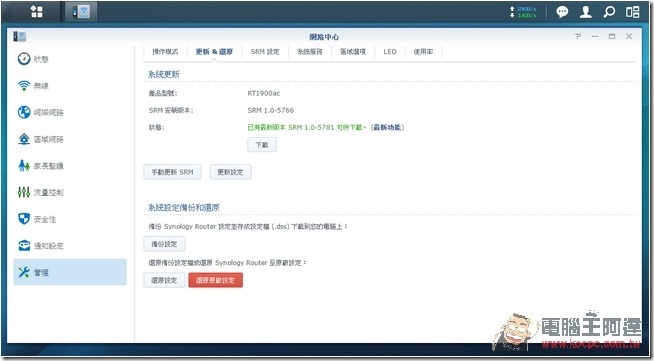The height and width of the screenshot is (361, 654).
Task: Click the 系統設定備份和還原 section heading
Action: [184, 207]
